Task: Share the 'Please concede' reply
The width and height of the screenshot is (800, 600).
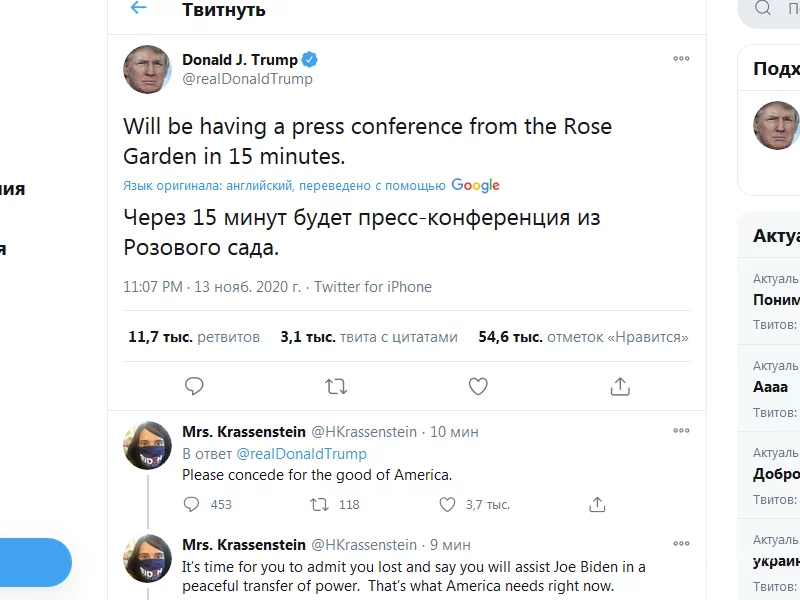Action: (x=597, y=504)
